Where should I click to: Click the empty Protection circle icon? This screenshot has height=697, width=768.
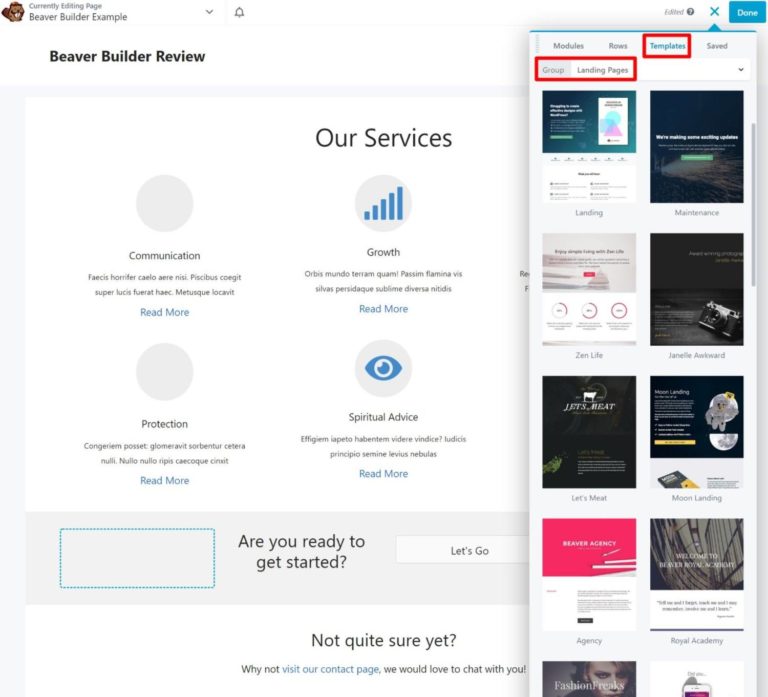pyautogui.click(x=165, y=371)
